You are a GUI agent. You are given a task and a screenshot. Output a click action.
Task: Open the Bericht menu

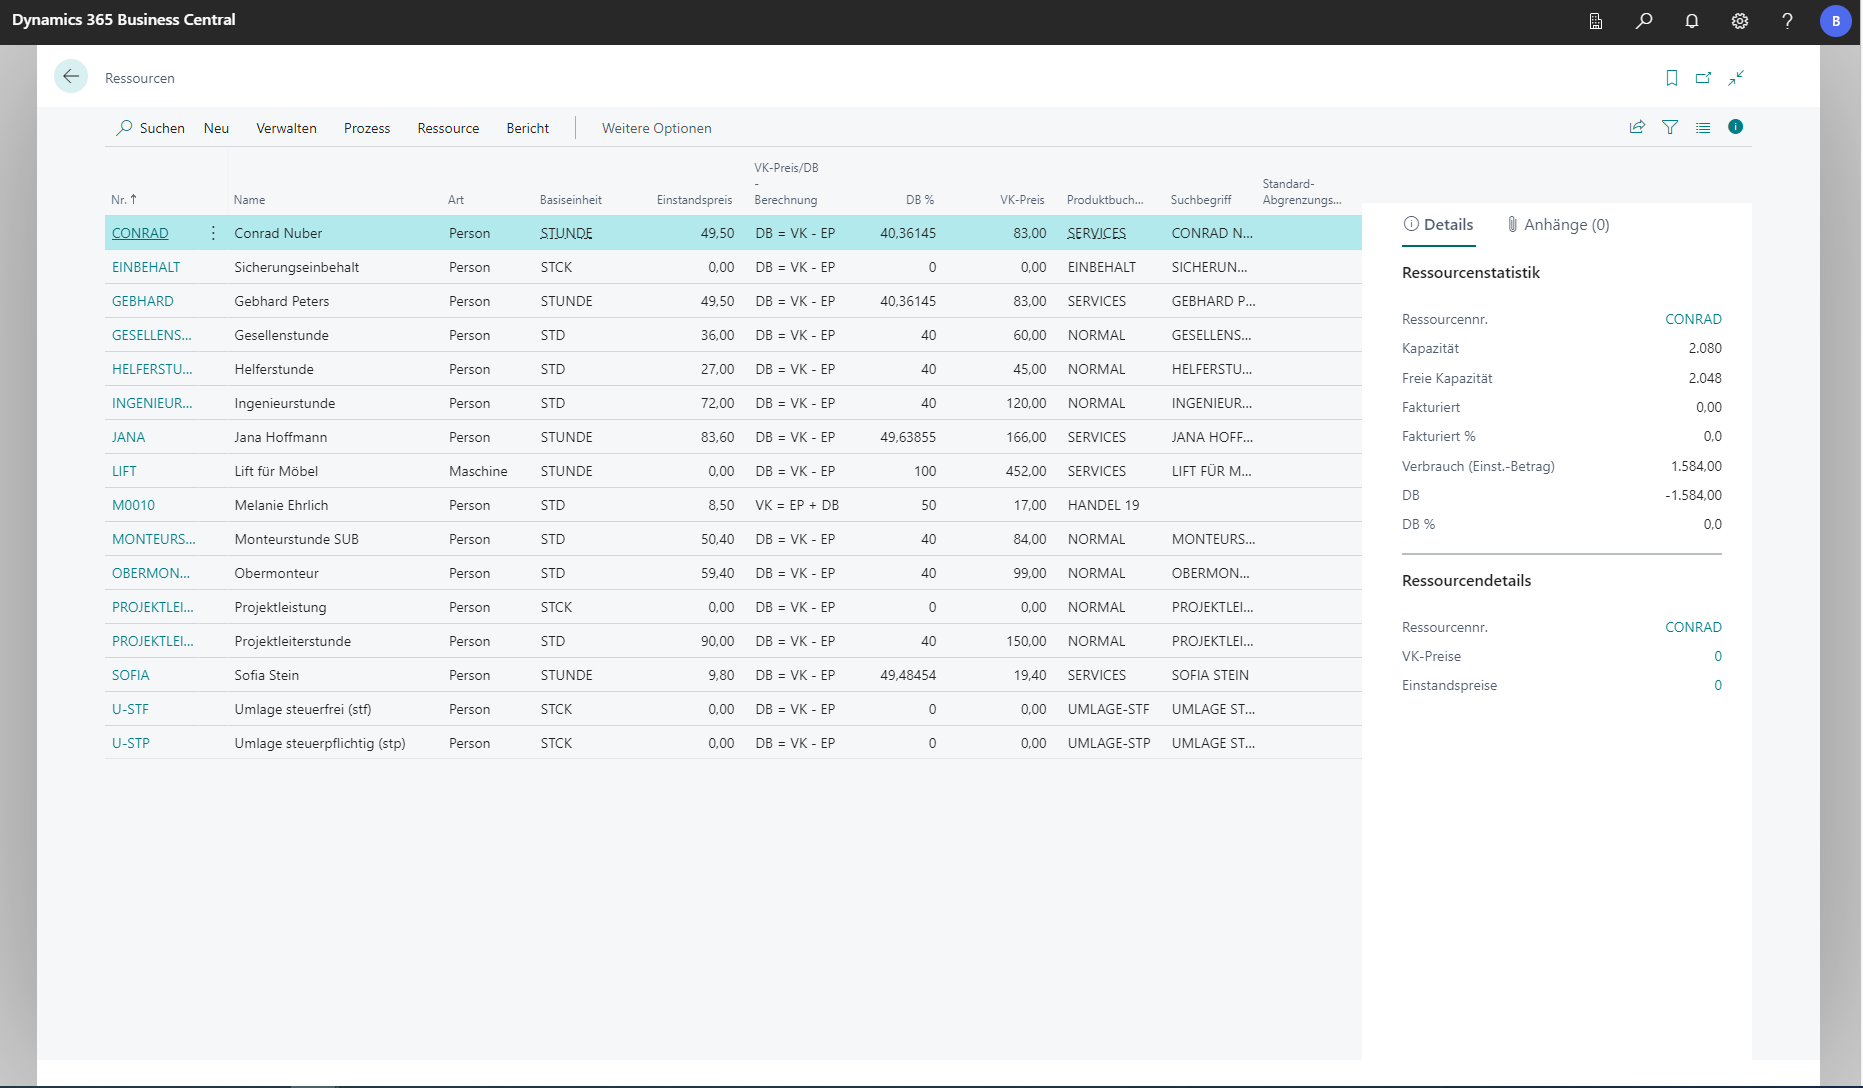click(527, 128)
